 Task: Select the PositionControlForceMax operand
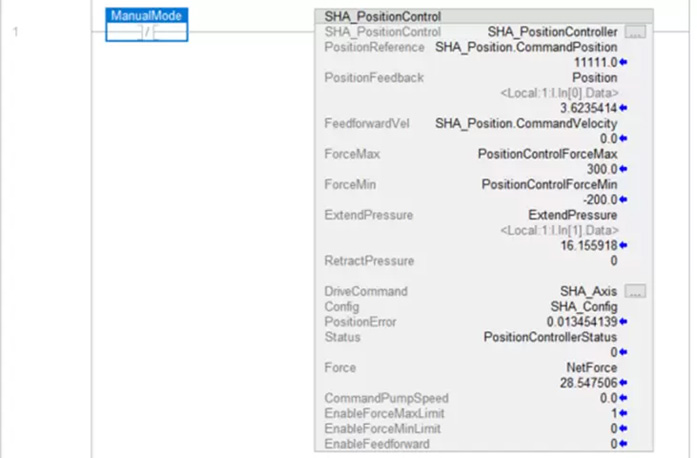[547, 154]
